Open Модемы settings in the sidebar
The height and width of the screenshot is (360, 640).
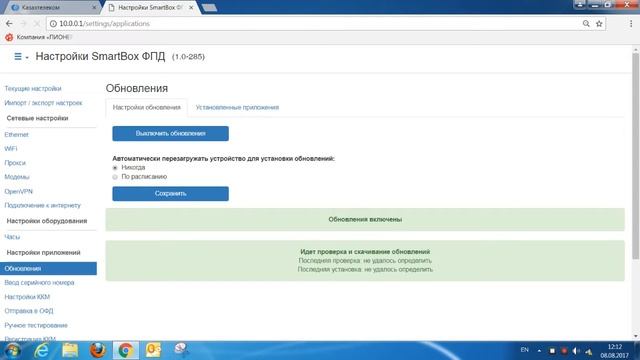[x=17, y=177]
